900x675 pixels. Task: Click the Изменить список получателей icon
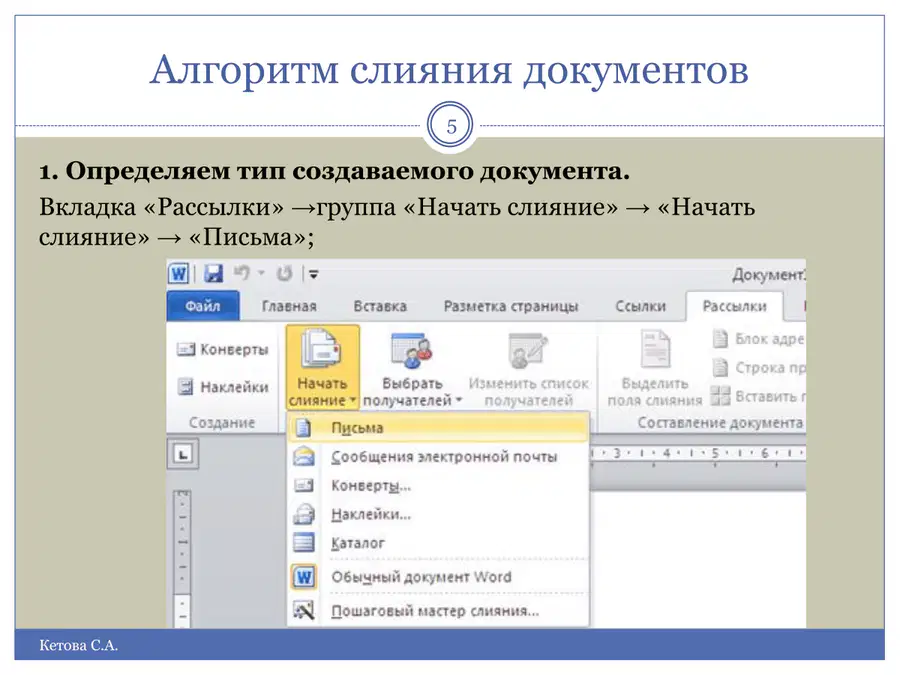pos(528,350)
